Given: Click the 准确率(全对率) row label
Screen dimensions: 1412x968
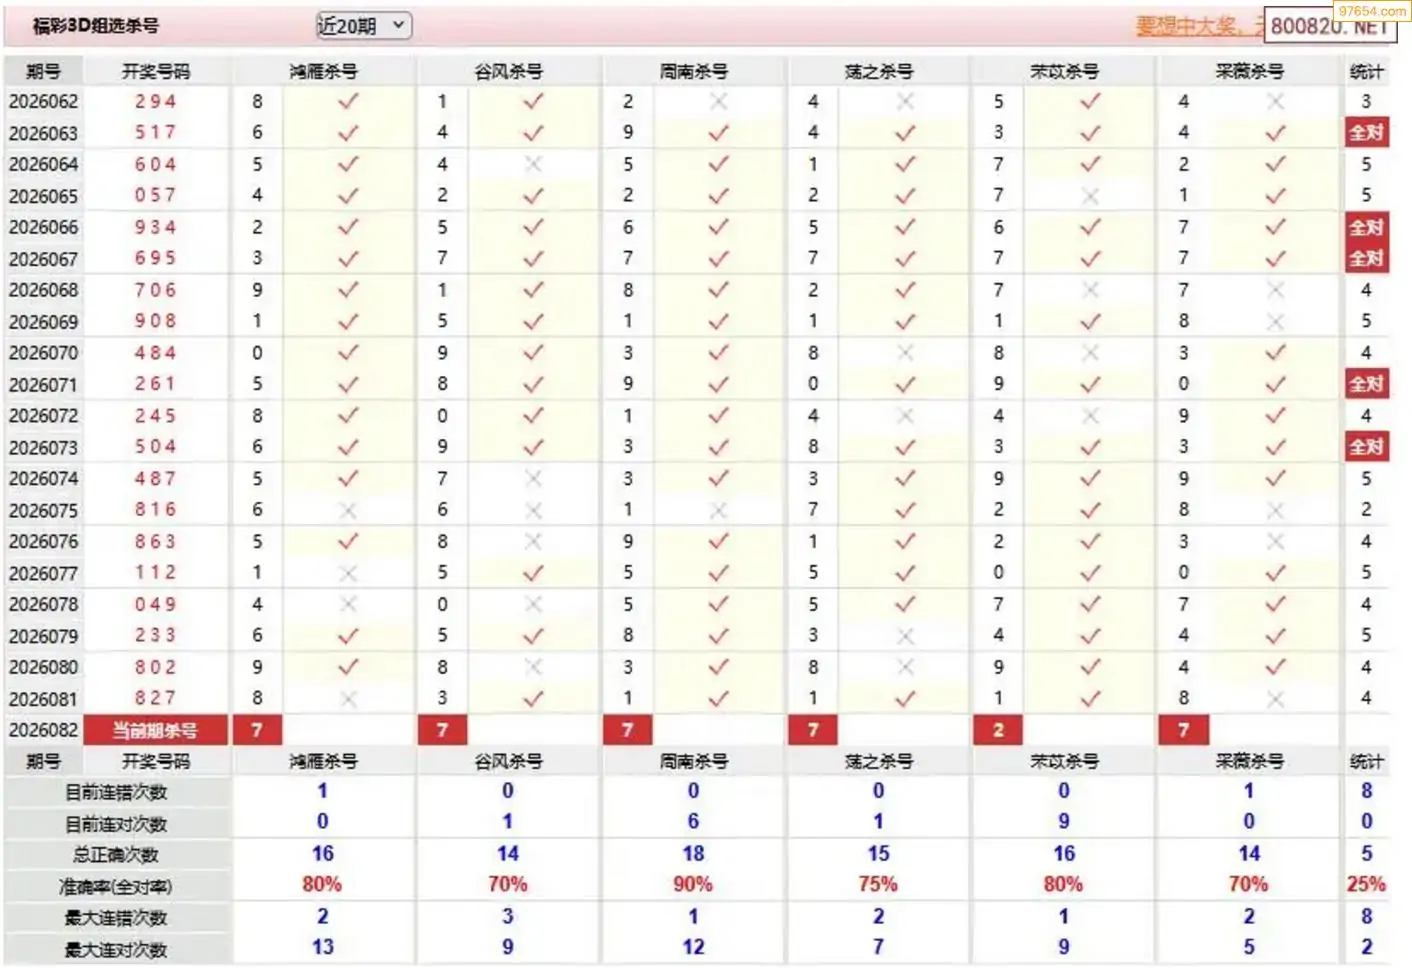Looking at the screenshot, I should 116,887.
